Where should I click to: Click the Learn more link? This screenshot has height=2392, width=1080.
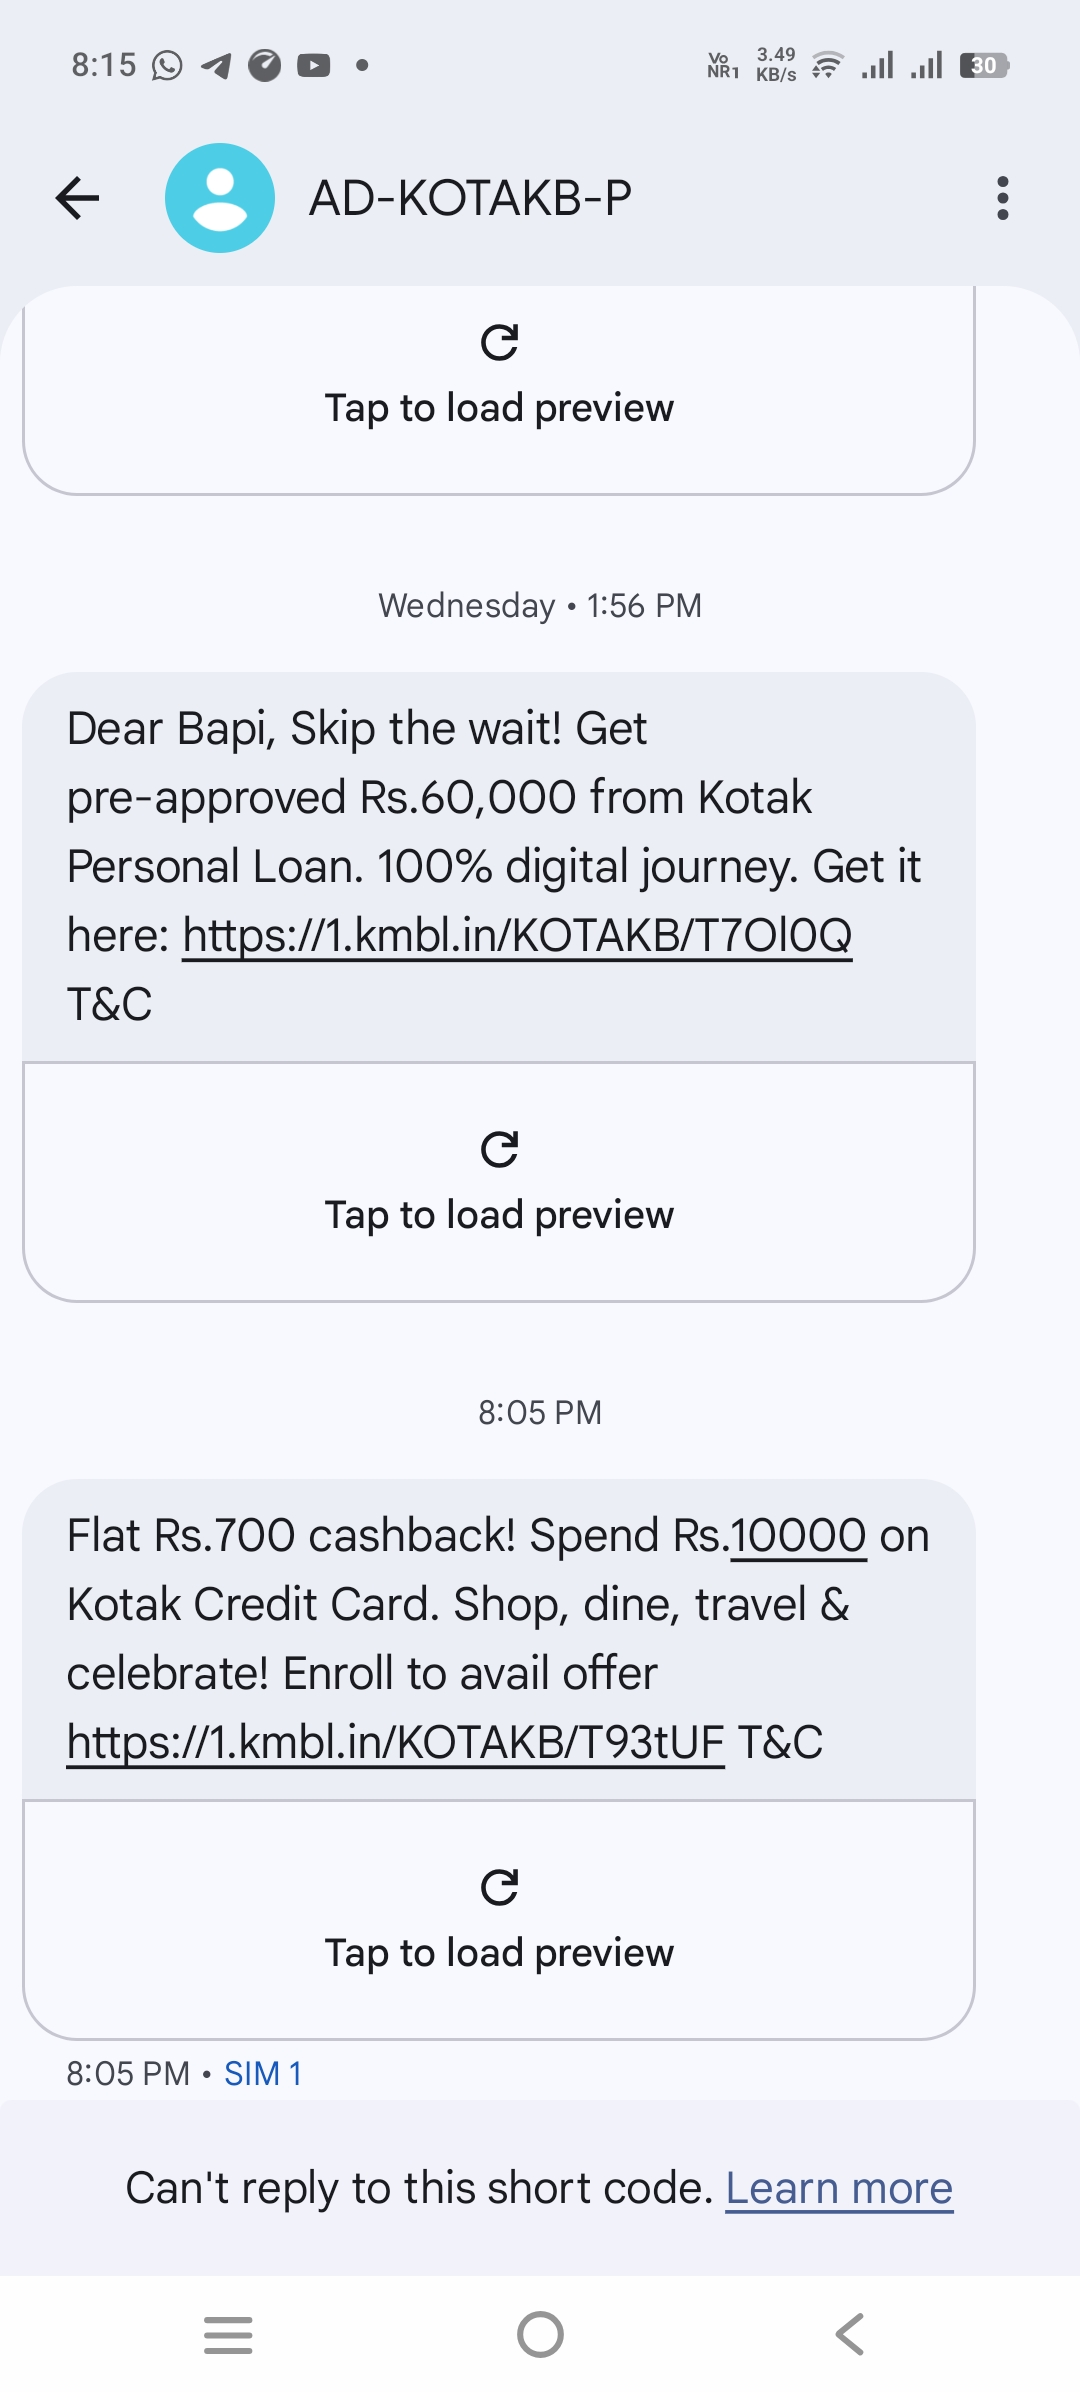pos(838,2188)
